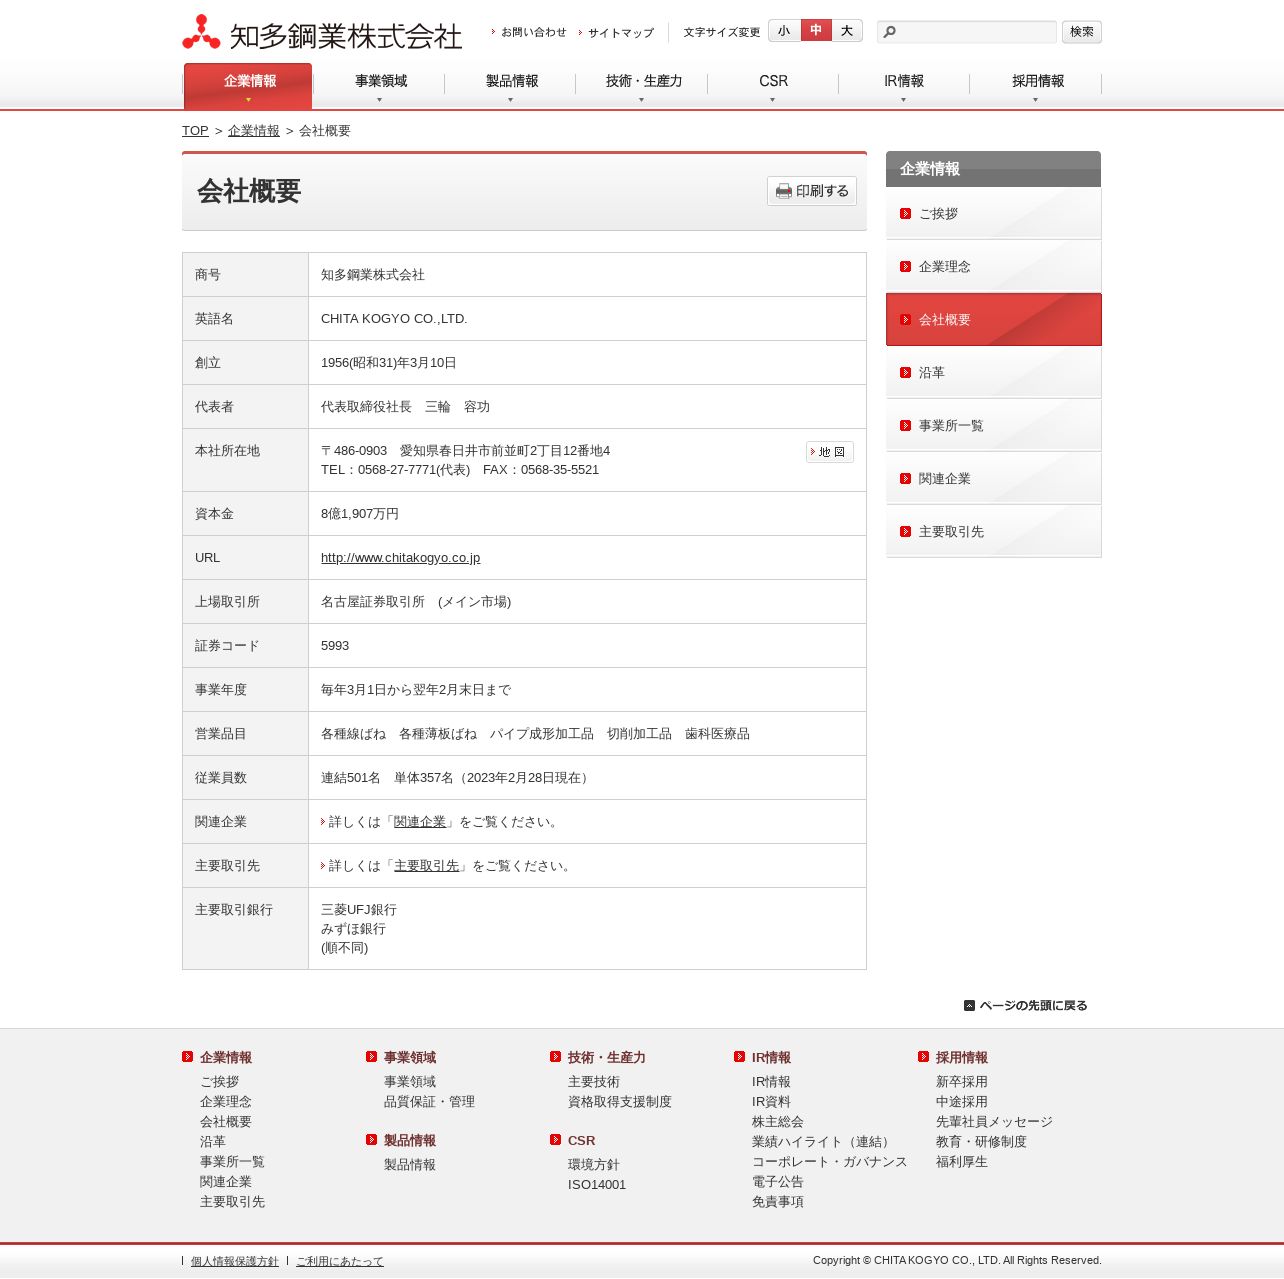Click footer link 中途採用

click(x=962, y=1102)
